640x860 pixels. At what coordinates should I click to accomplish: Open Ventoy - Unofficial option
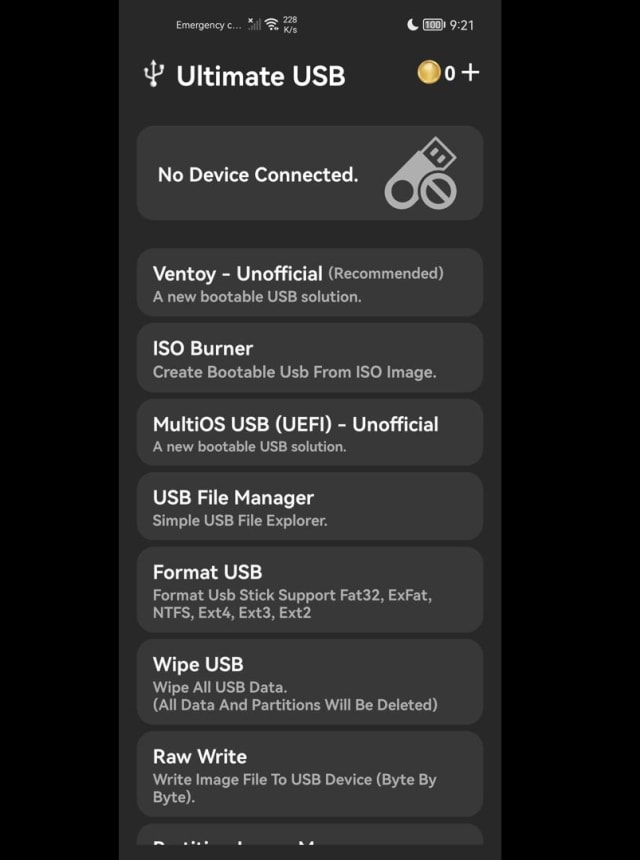coord(310,282)
